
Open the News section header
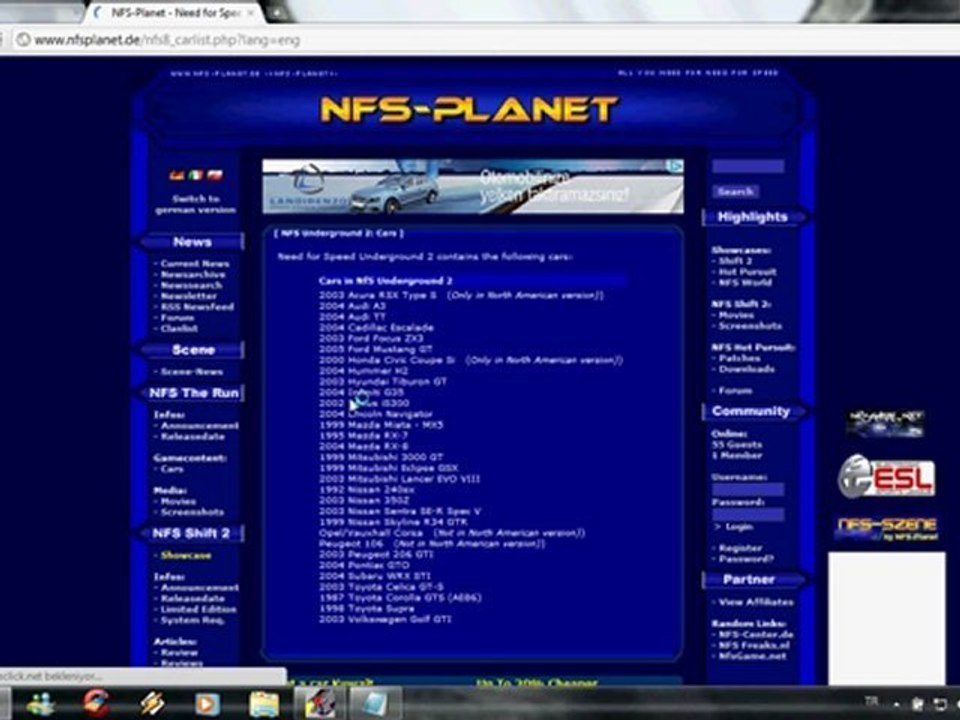192,242
